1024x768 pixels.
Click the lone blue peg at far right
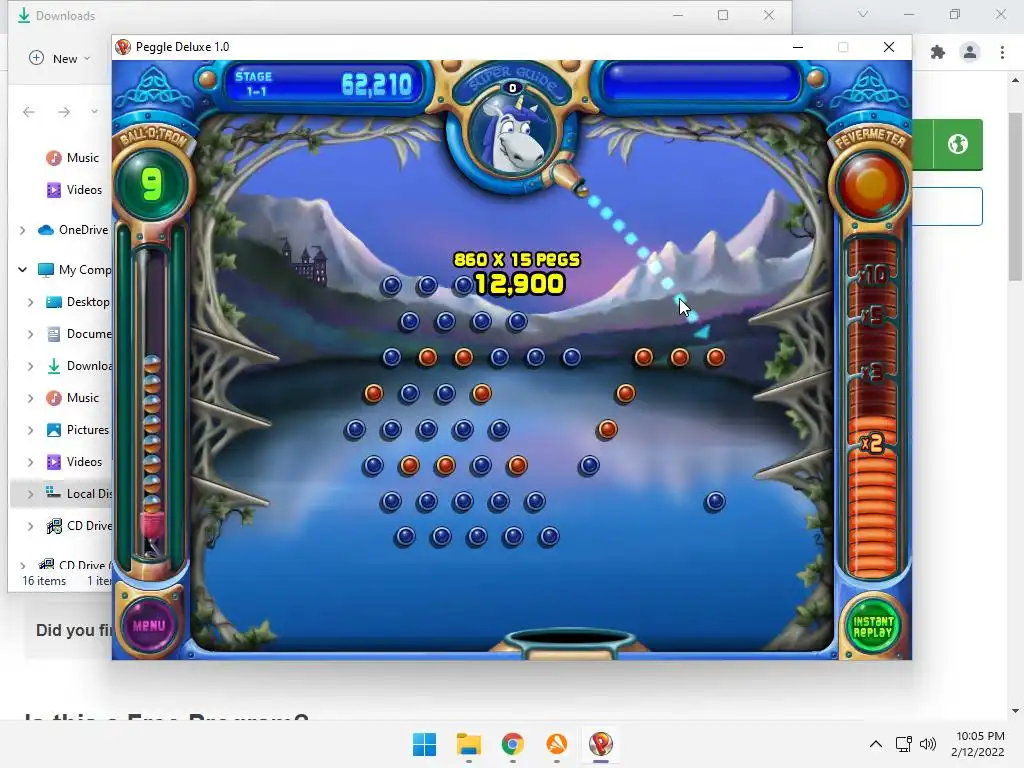click(x=715, y=502)
